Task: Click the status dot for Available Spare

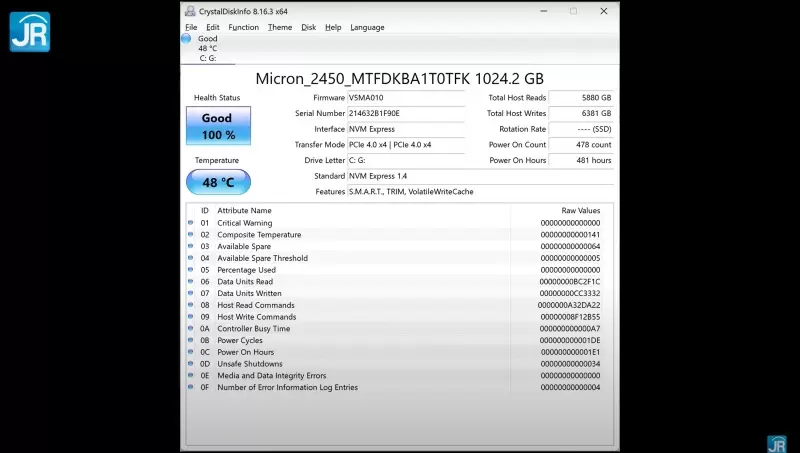Action: pyautogui.click(x=191, y=246)
